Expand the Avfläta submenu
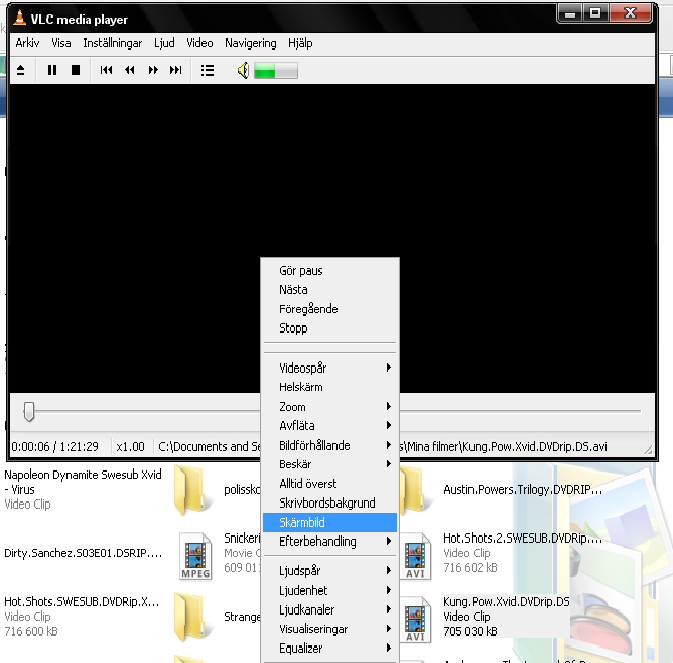The height and width of the screenshot is (663, 673). click(x=330, y=426)
